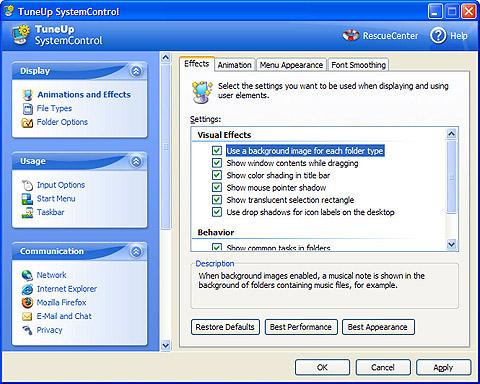The height and width of the screenshot is (384, 480).
Task: Toggle Show color shading in title bar
Action: (217, 175)
